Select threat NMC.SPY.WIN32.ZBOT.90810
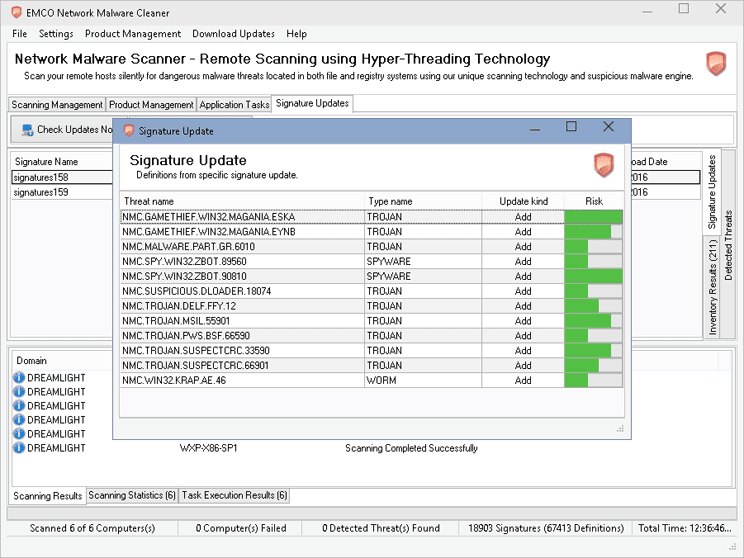The width and height of the screenshot is (744, 558). point(242,276)
